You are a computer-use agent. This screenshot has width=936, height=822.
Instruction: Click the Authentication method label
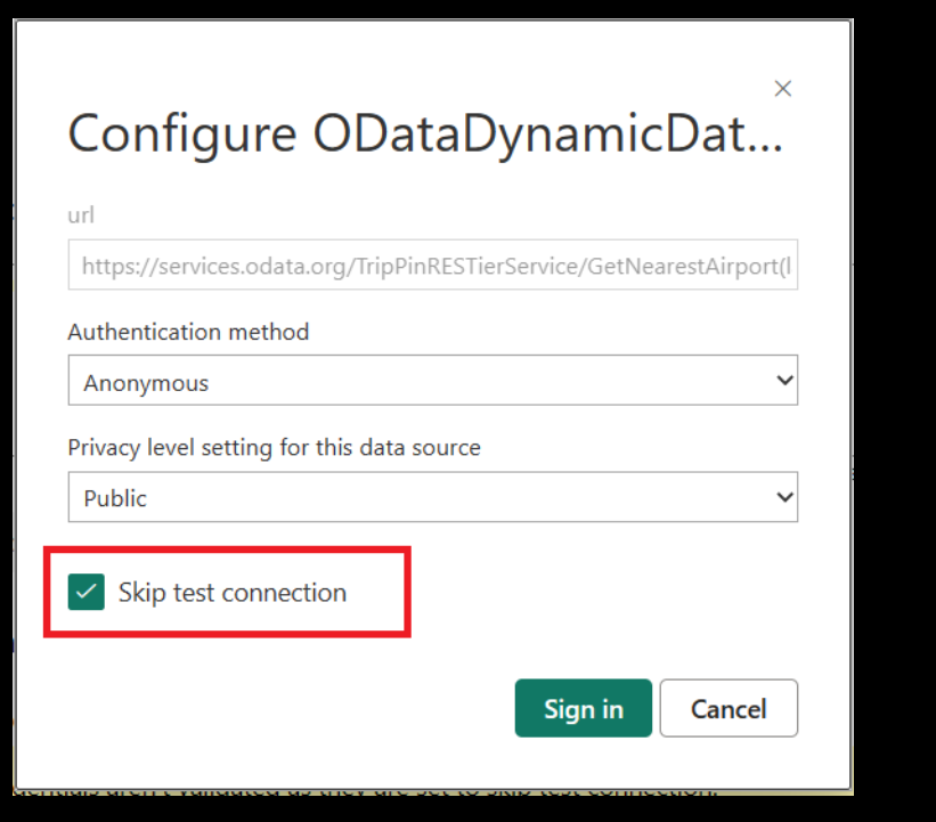[188, 331]
